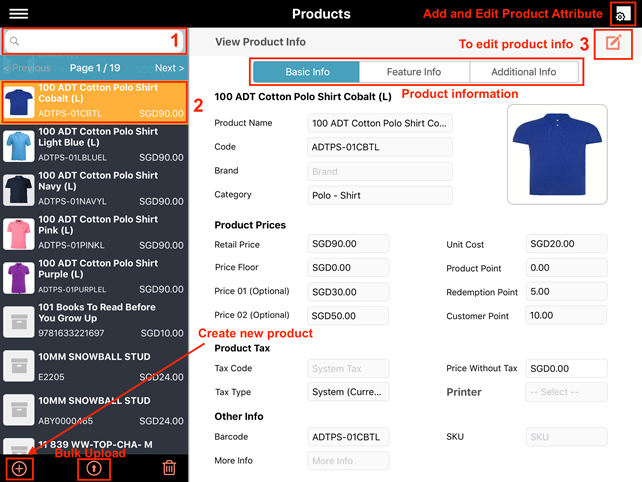Click the More Info field

348,461
